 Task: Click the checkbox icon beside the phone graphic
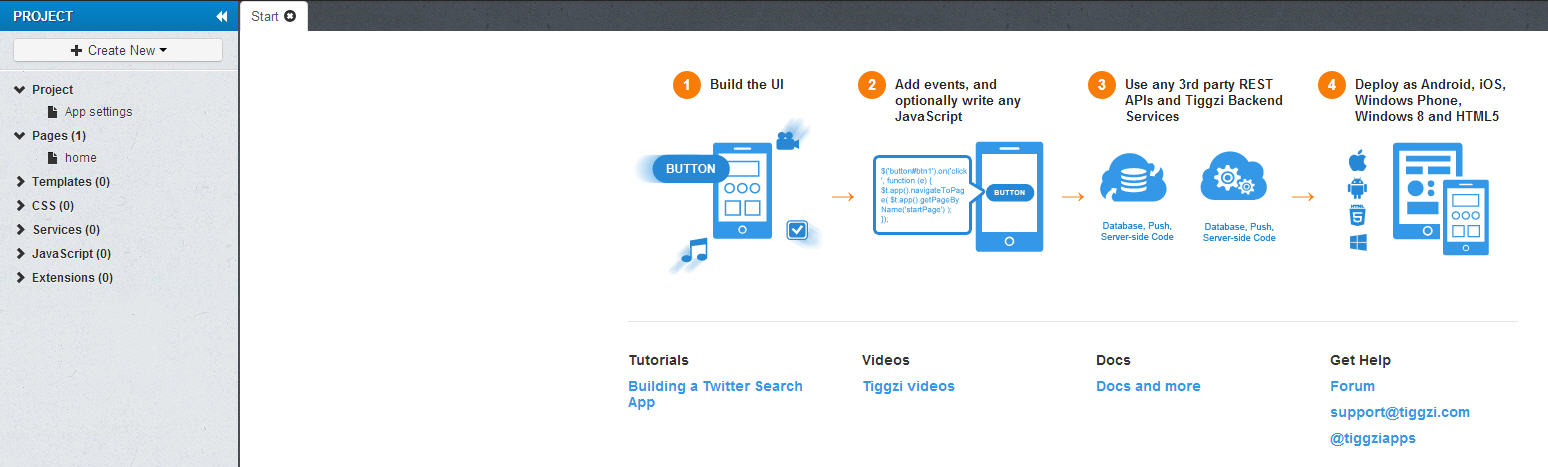[x=797, y=231]
